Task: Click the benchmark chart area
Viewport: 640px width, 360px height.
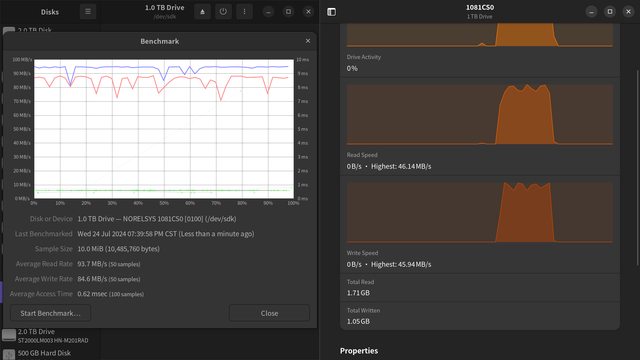Action: pyautogui.click(x=164, y=129)
